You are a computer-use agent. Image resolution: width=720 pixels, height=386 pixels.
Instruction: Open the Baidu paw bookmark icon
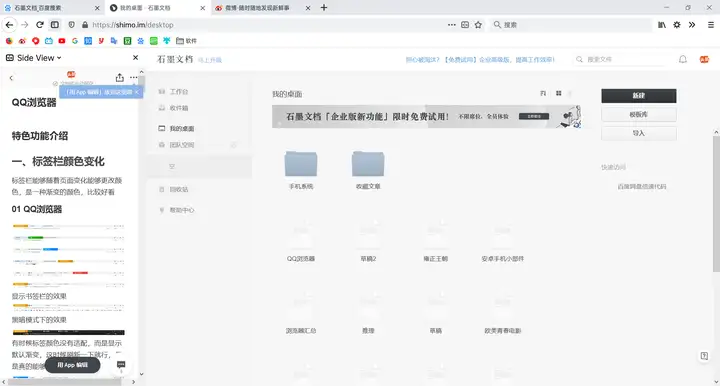click(x=141, y=41)
